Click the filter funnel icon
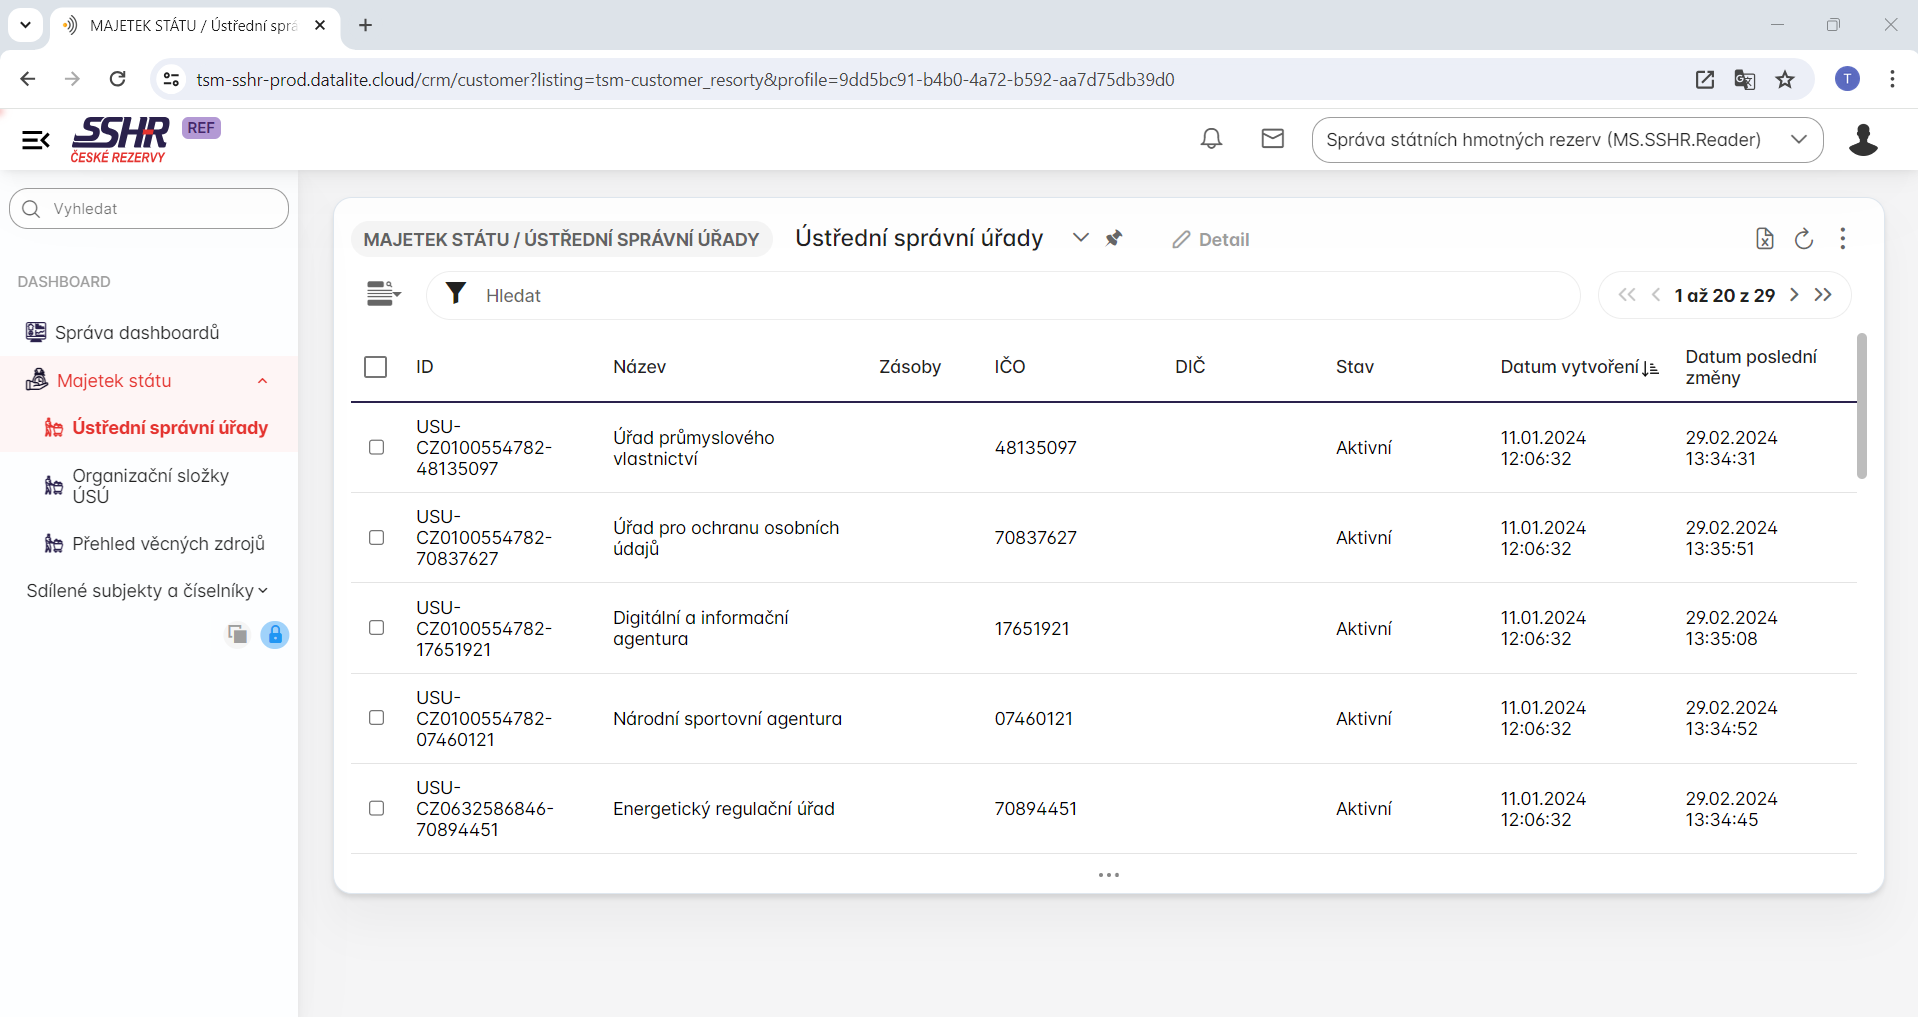 coord(456,293)
